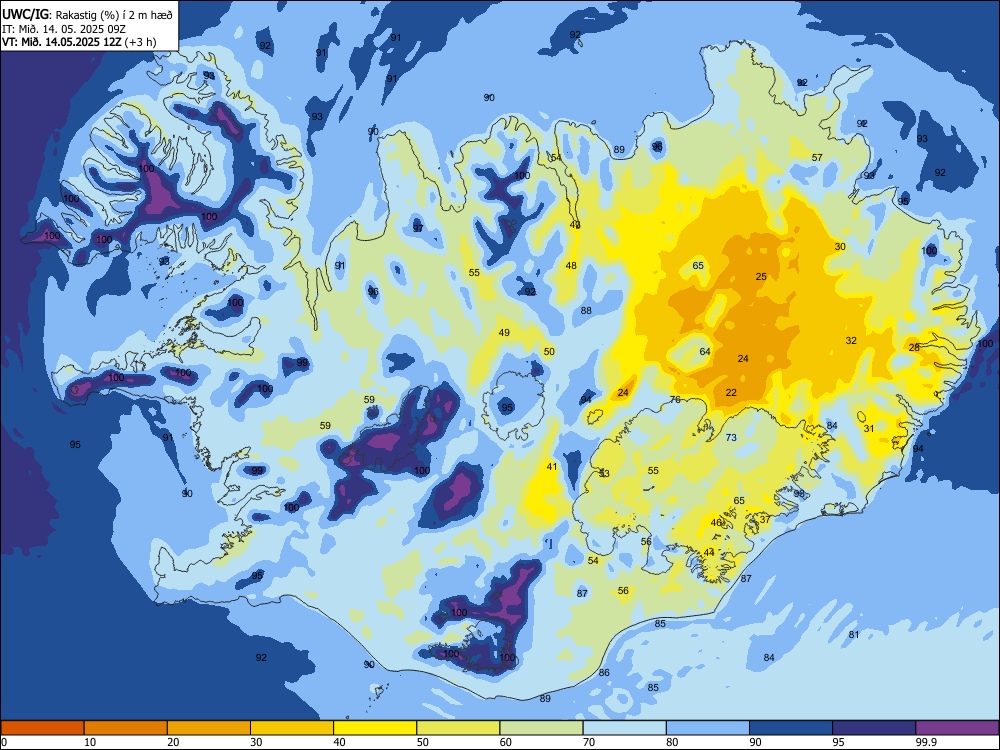Click the 0–10 dark orange legend swatch
1000x750 pixels.
point(42,728)
